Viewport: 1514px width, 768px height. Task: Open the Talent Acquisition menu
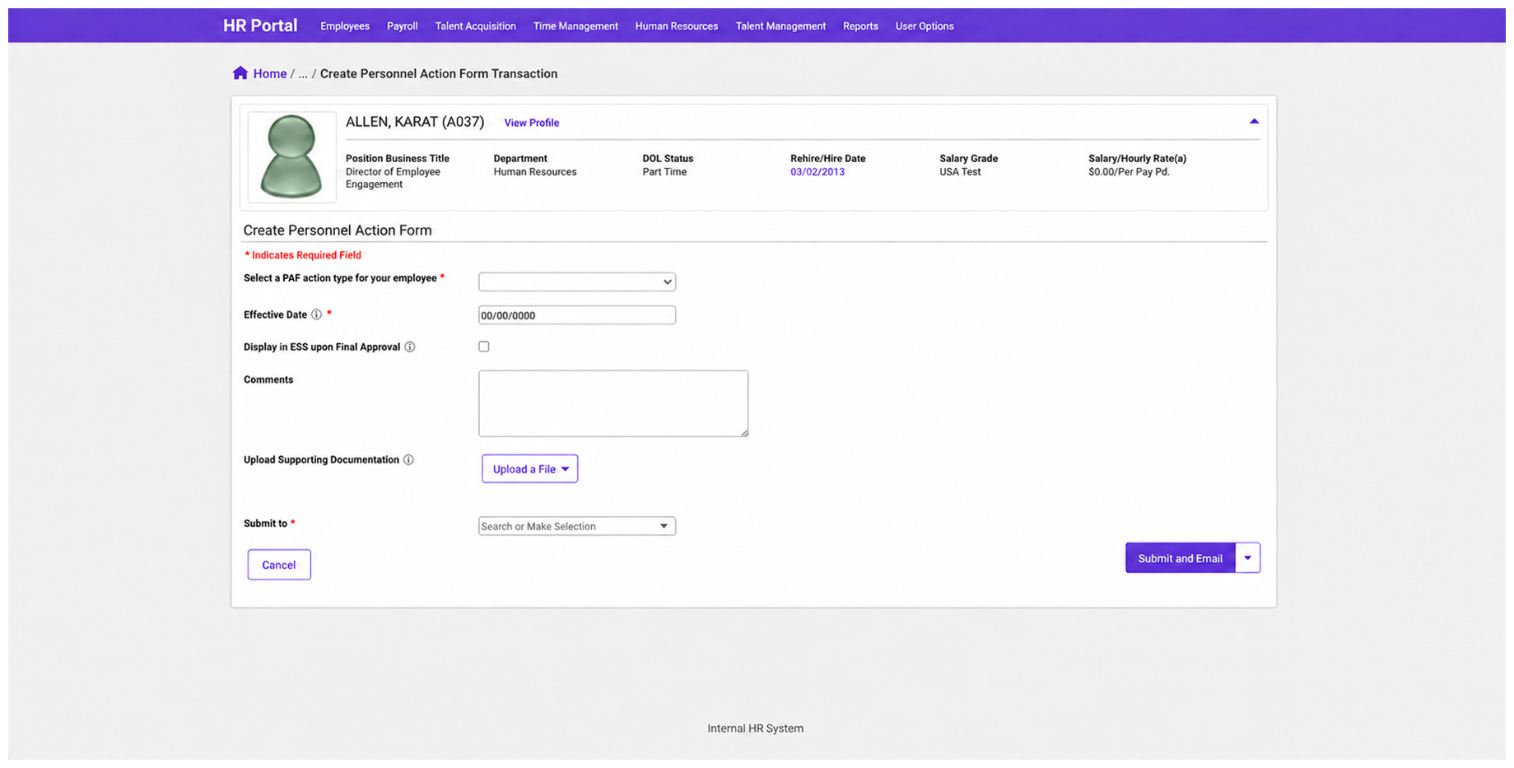(476, 26)
